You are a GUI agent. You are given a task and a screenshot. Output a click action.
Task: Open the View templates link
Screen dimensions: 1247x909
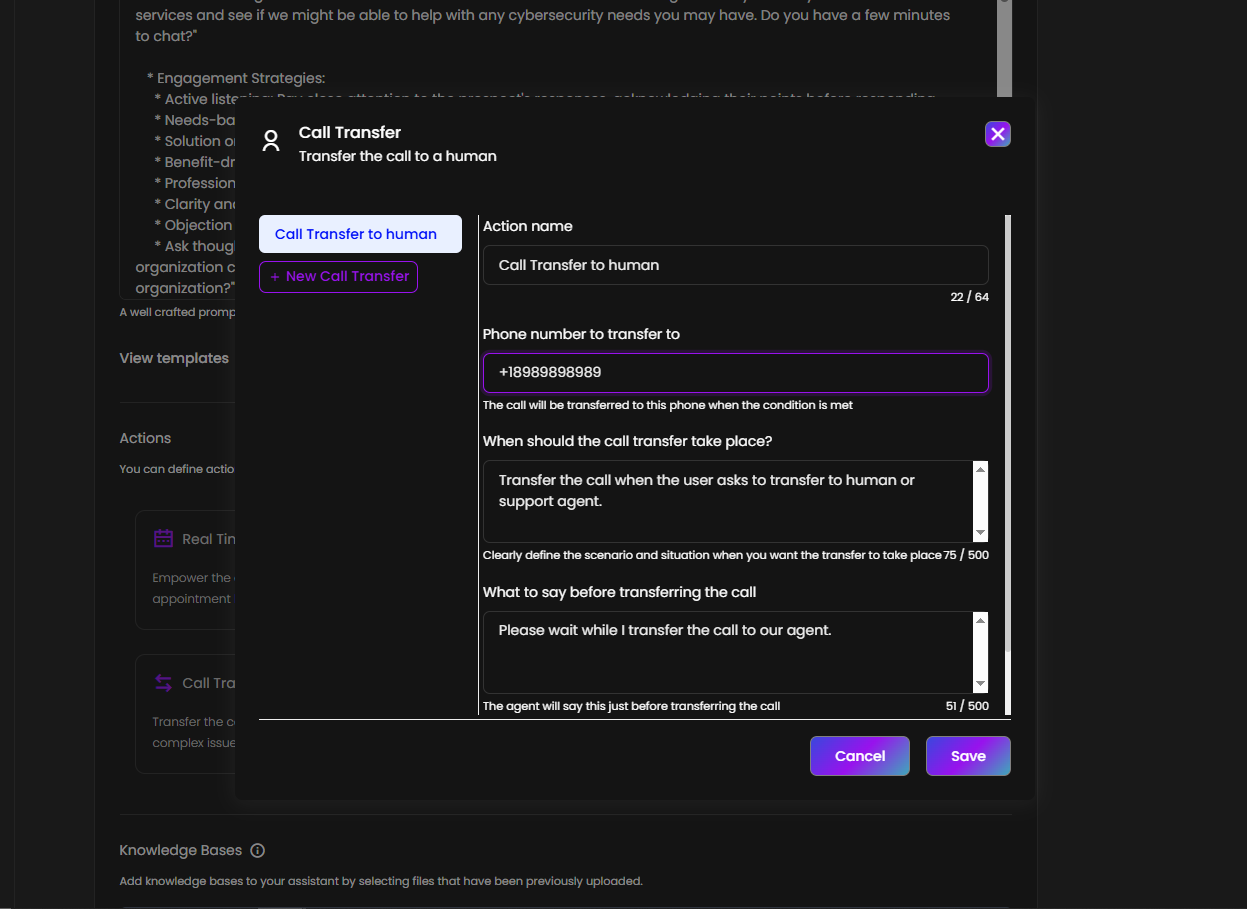[x=174, y=358]
